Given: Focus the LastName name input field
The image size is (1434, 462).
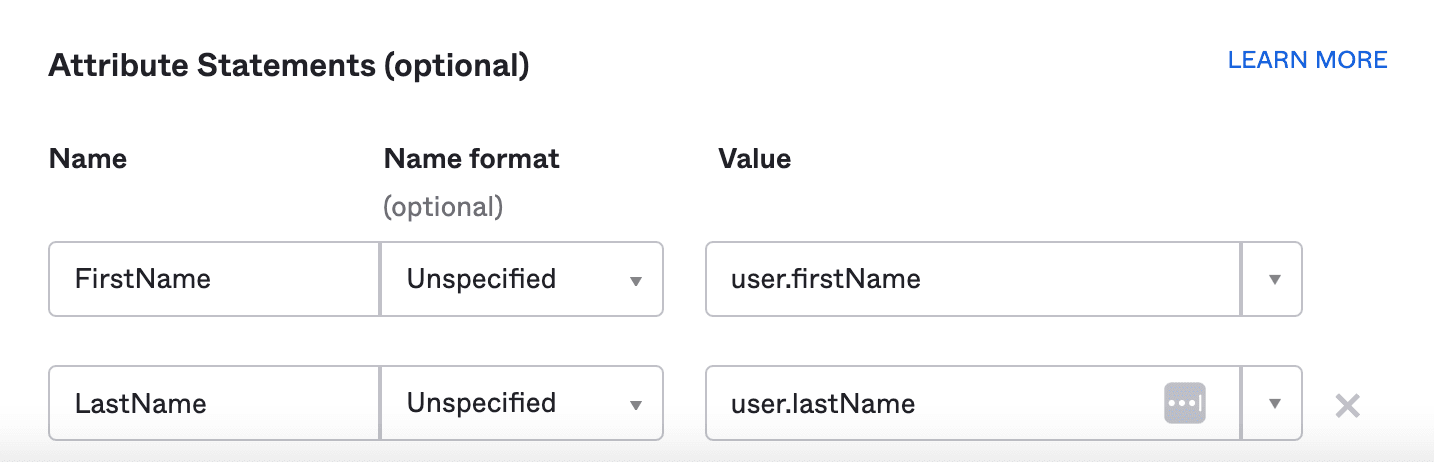Looking at the screenshot, I should (x=214, y=403).
